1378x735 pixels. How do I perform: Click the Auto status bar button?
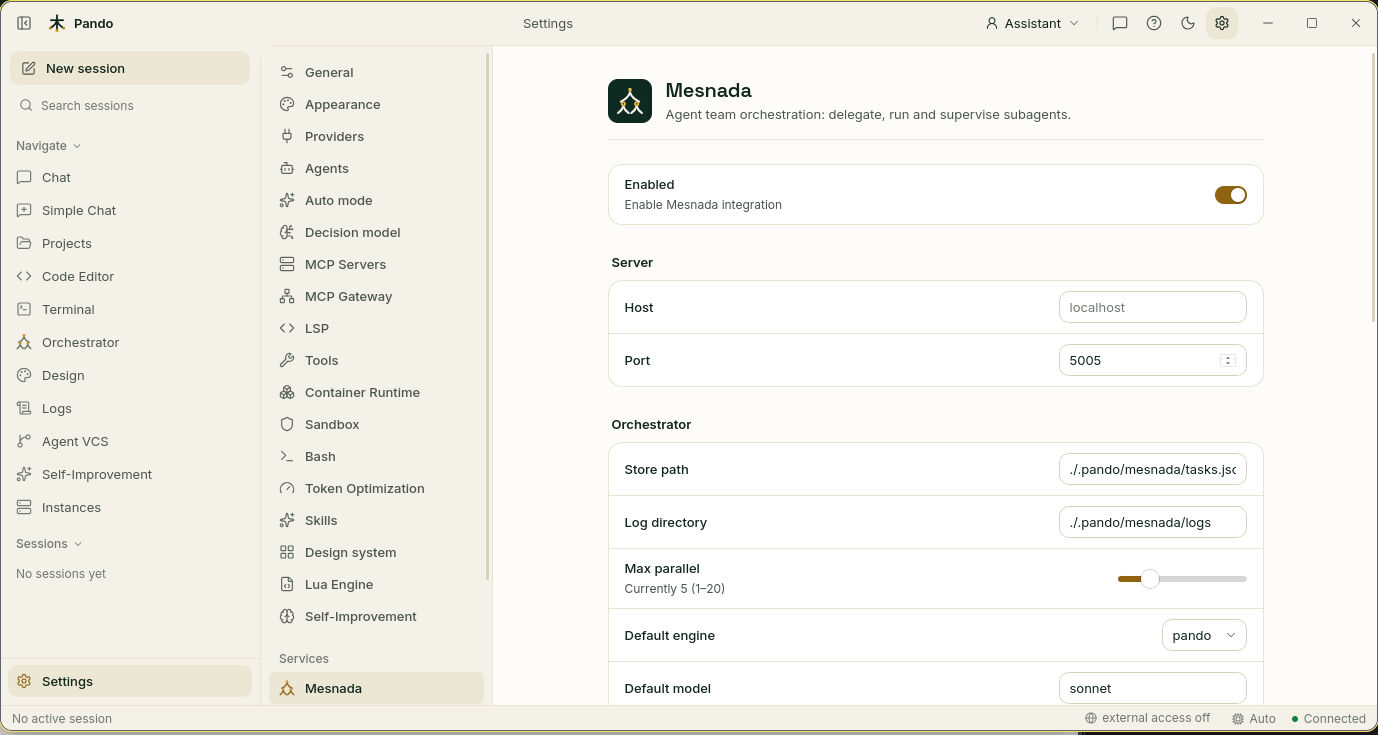click(1254, 718)
